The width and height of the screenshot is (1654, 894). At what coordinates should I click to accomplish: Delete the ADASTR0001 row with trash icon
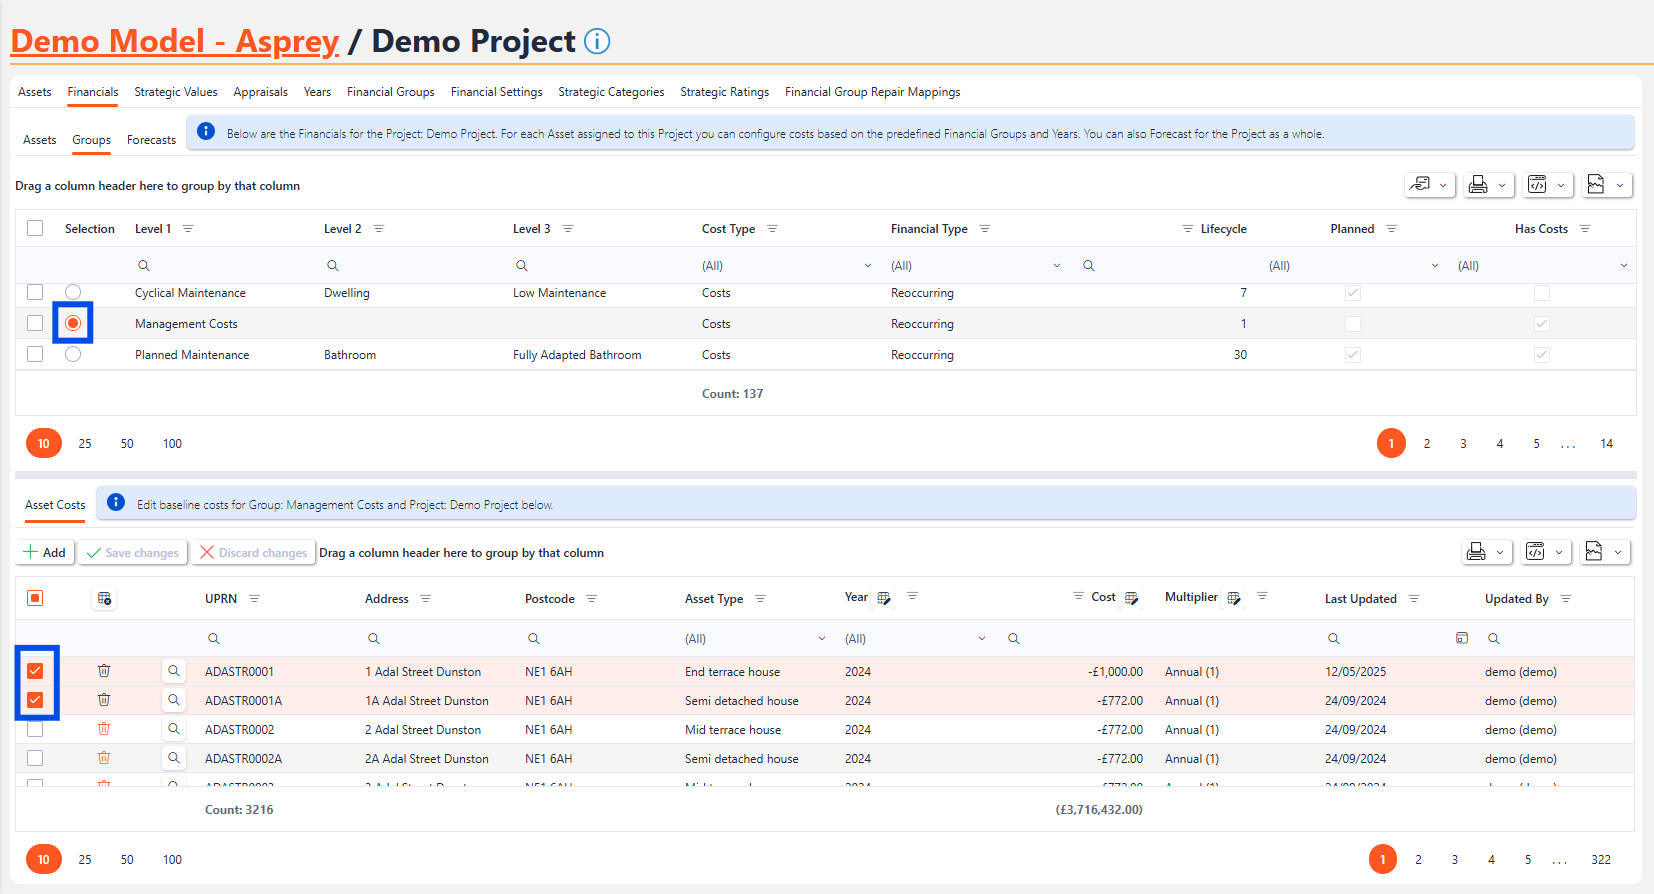point(104,671)
